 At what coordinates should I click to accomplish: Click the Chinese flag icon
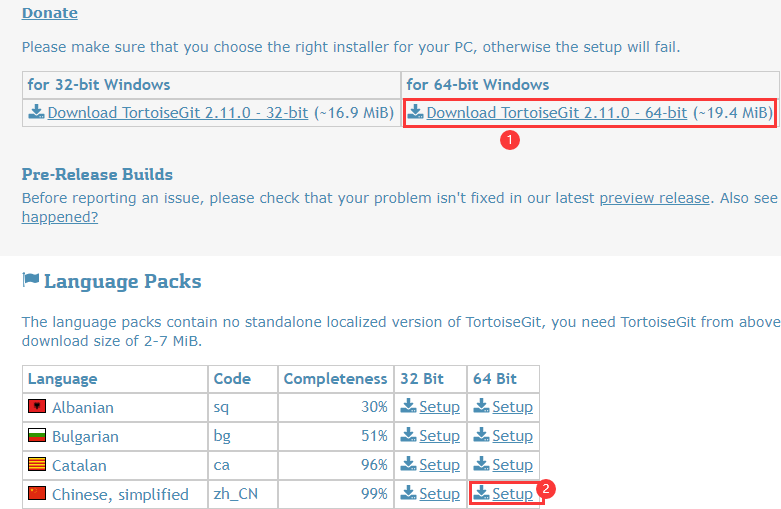[37, 493]
